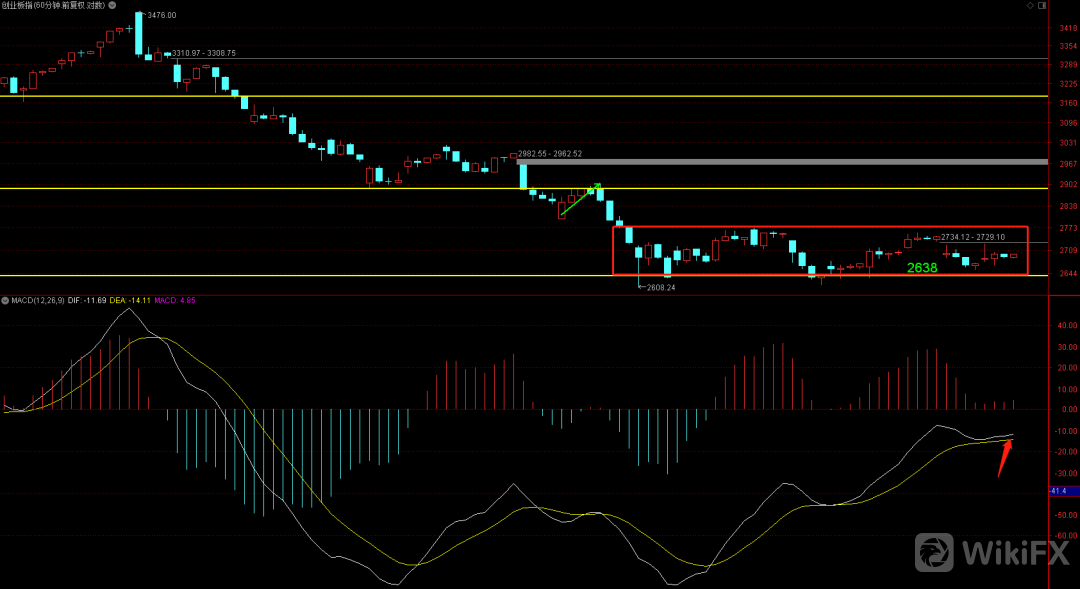This screenshot has width=1080, height=589.
Task: Click the red arrow on MACD lines
Action: pos(1005,459)
